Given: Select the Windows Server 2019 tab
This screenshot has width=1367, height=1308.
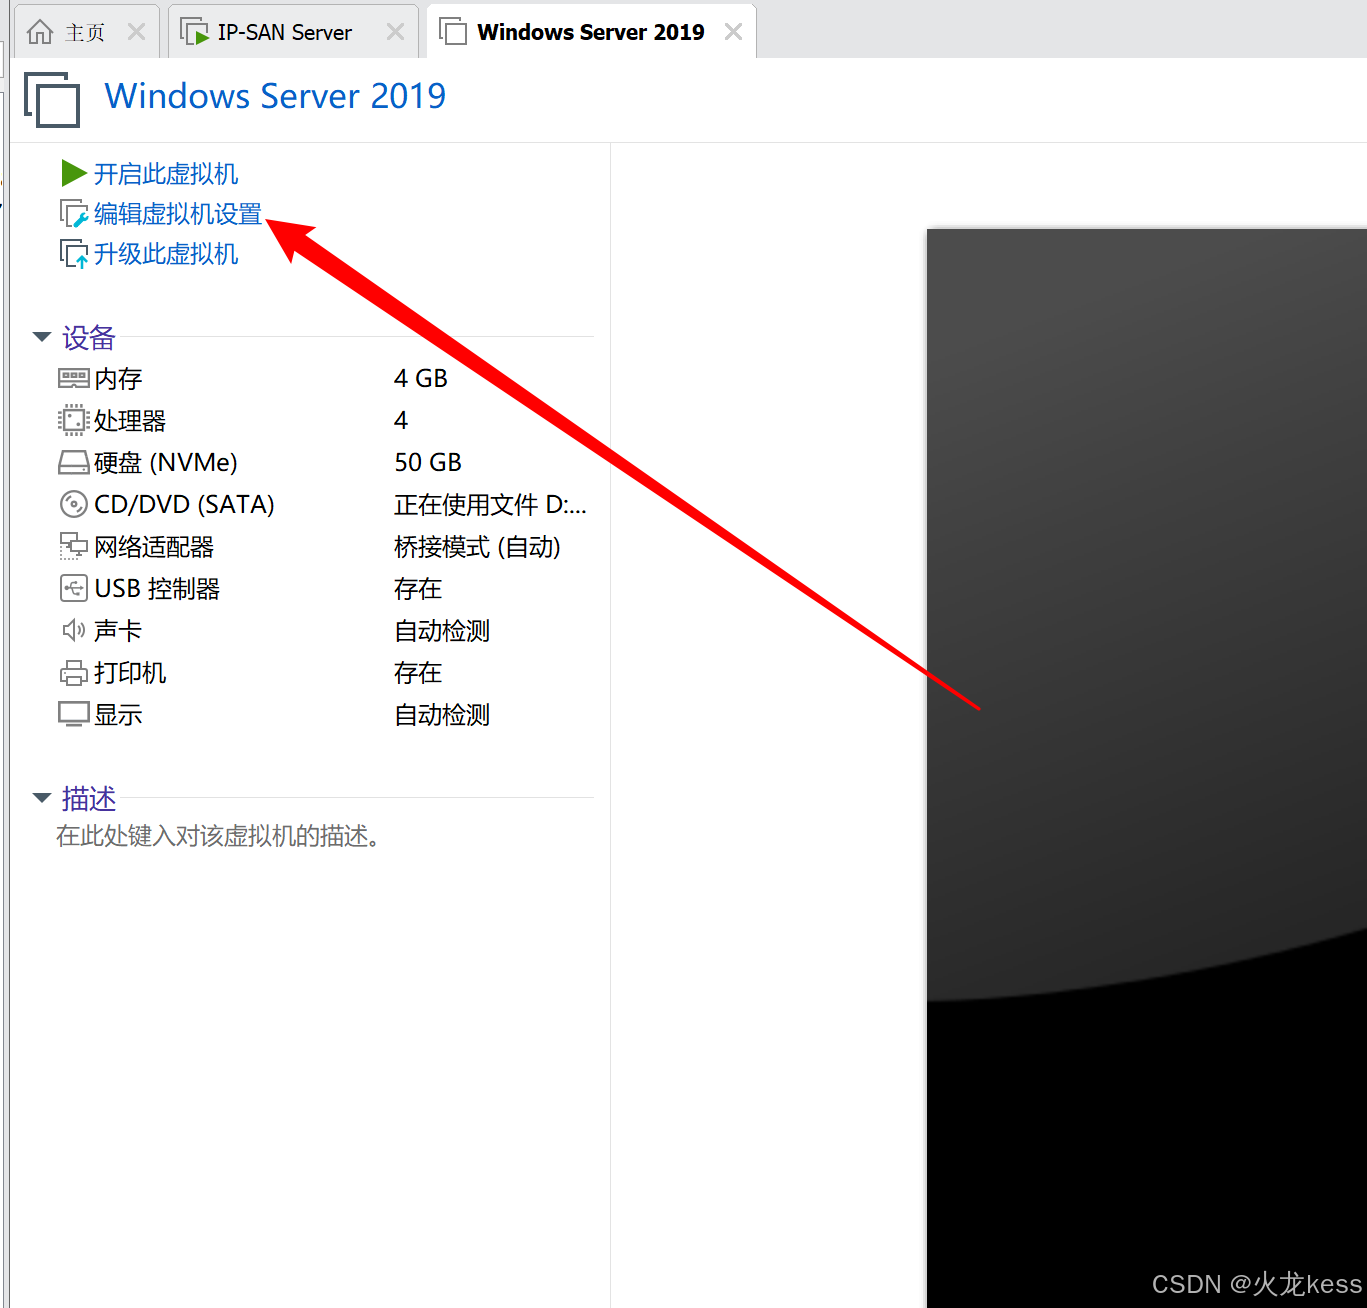Looking at the screenshot, I should coord(591,32).
